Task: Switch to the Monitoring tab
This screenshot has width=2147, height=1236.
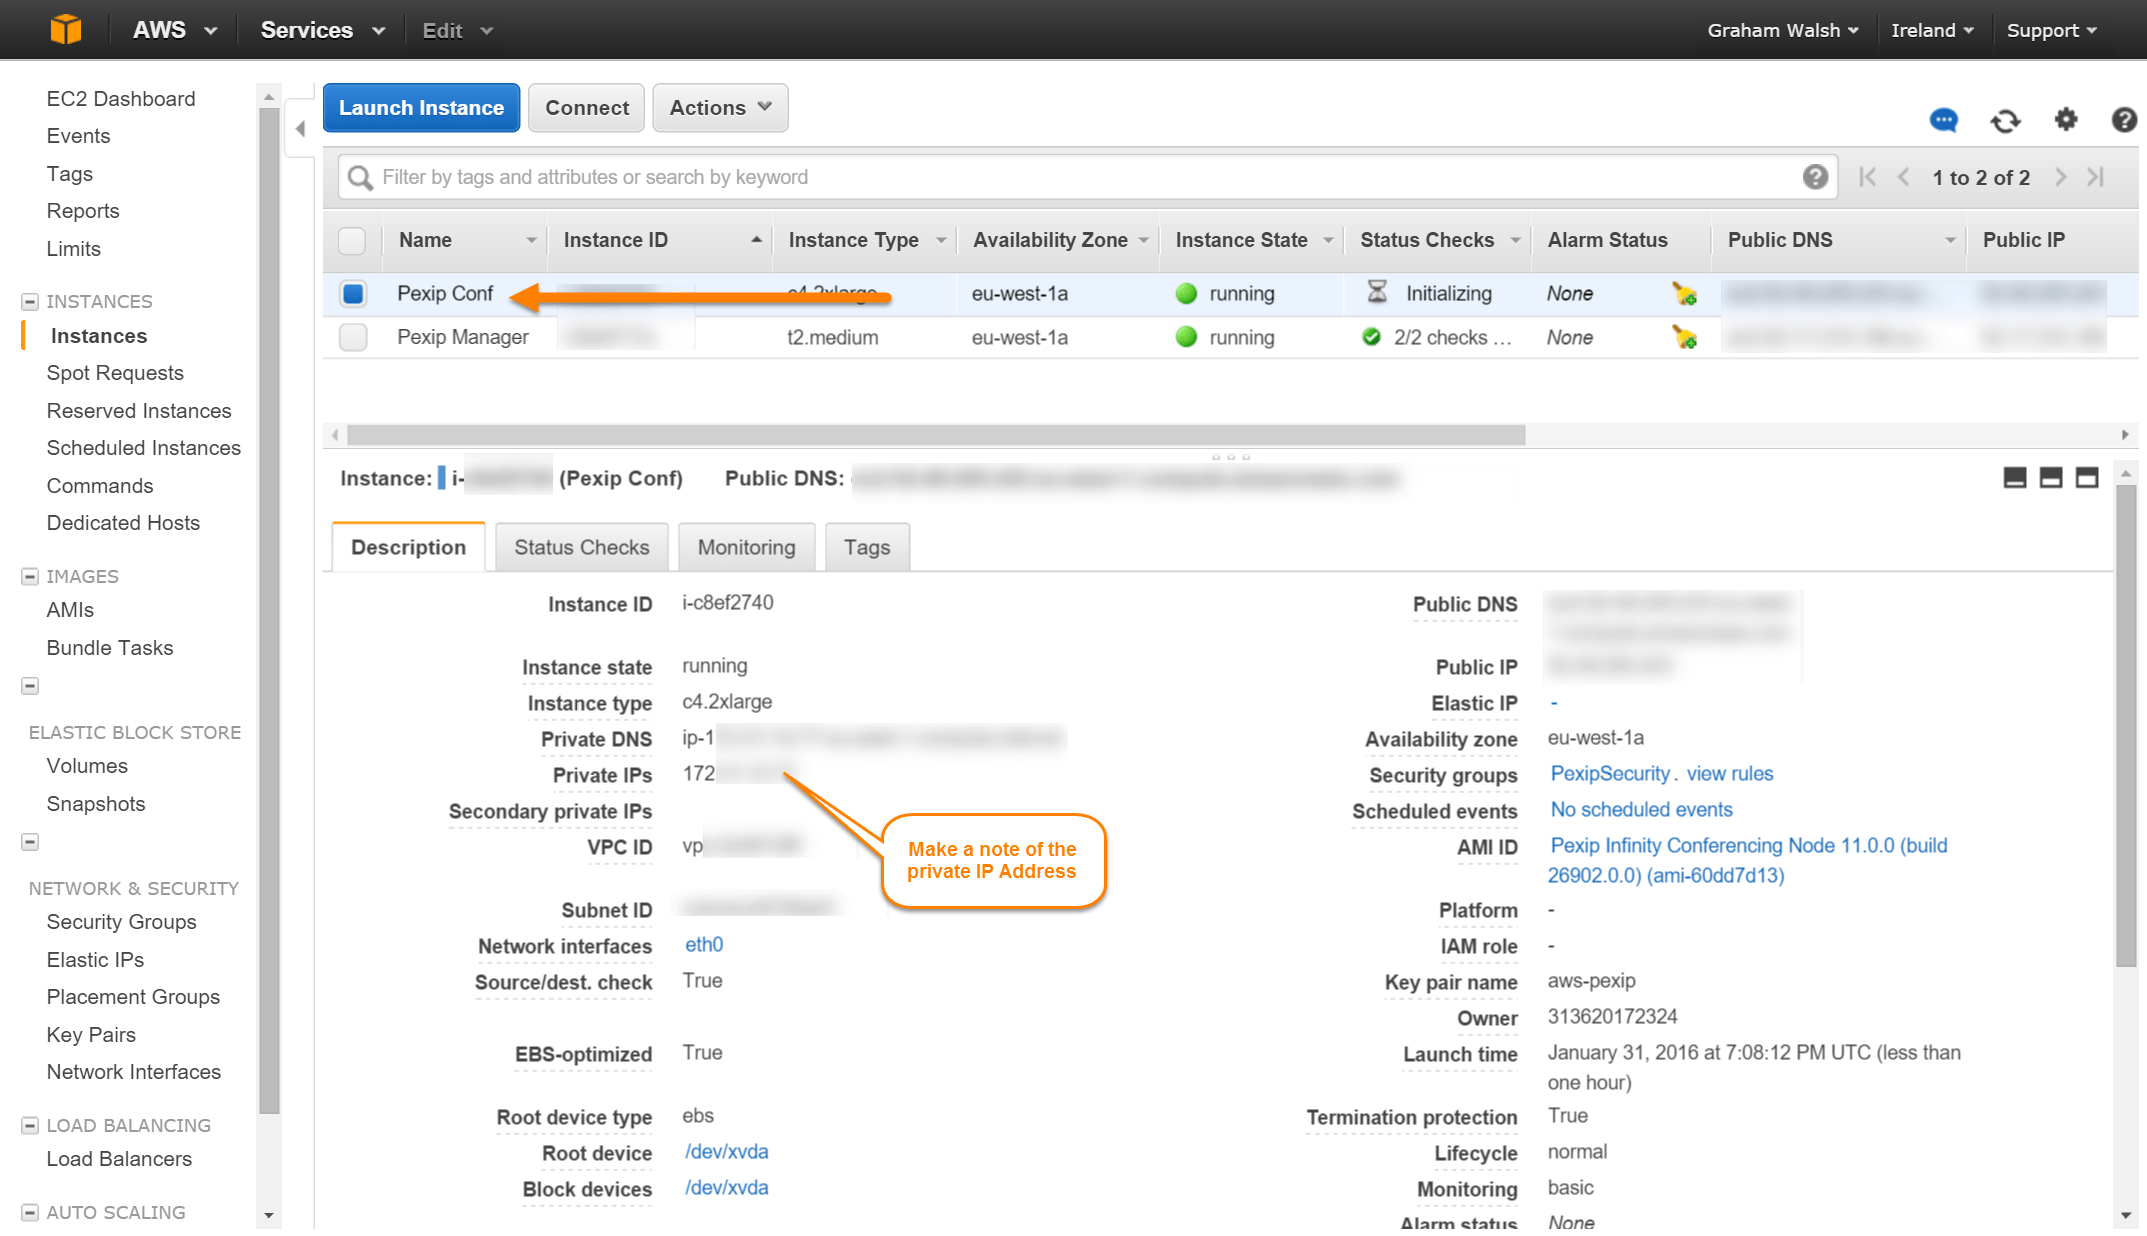Action: click(746, 547)
